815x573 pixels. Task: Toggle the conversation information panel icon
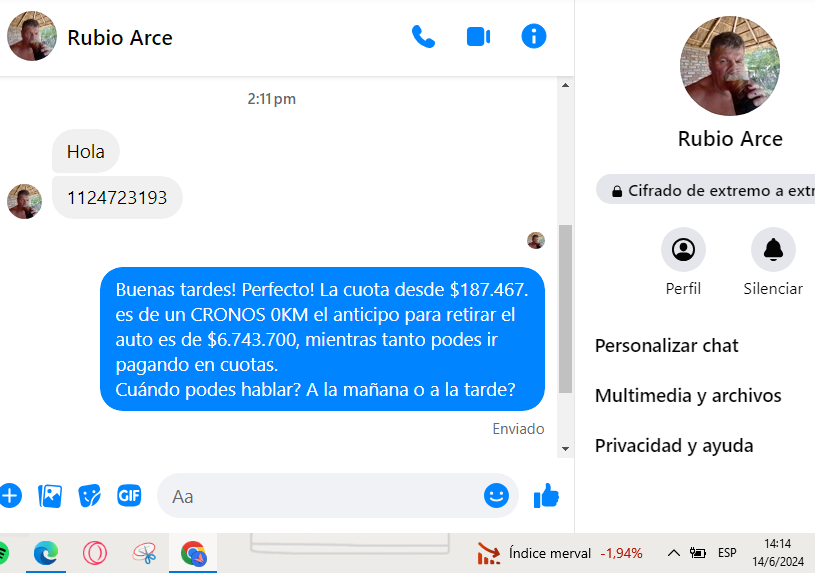click(534, 36)
